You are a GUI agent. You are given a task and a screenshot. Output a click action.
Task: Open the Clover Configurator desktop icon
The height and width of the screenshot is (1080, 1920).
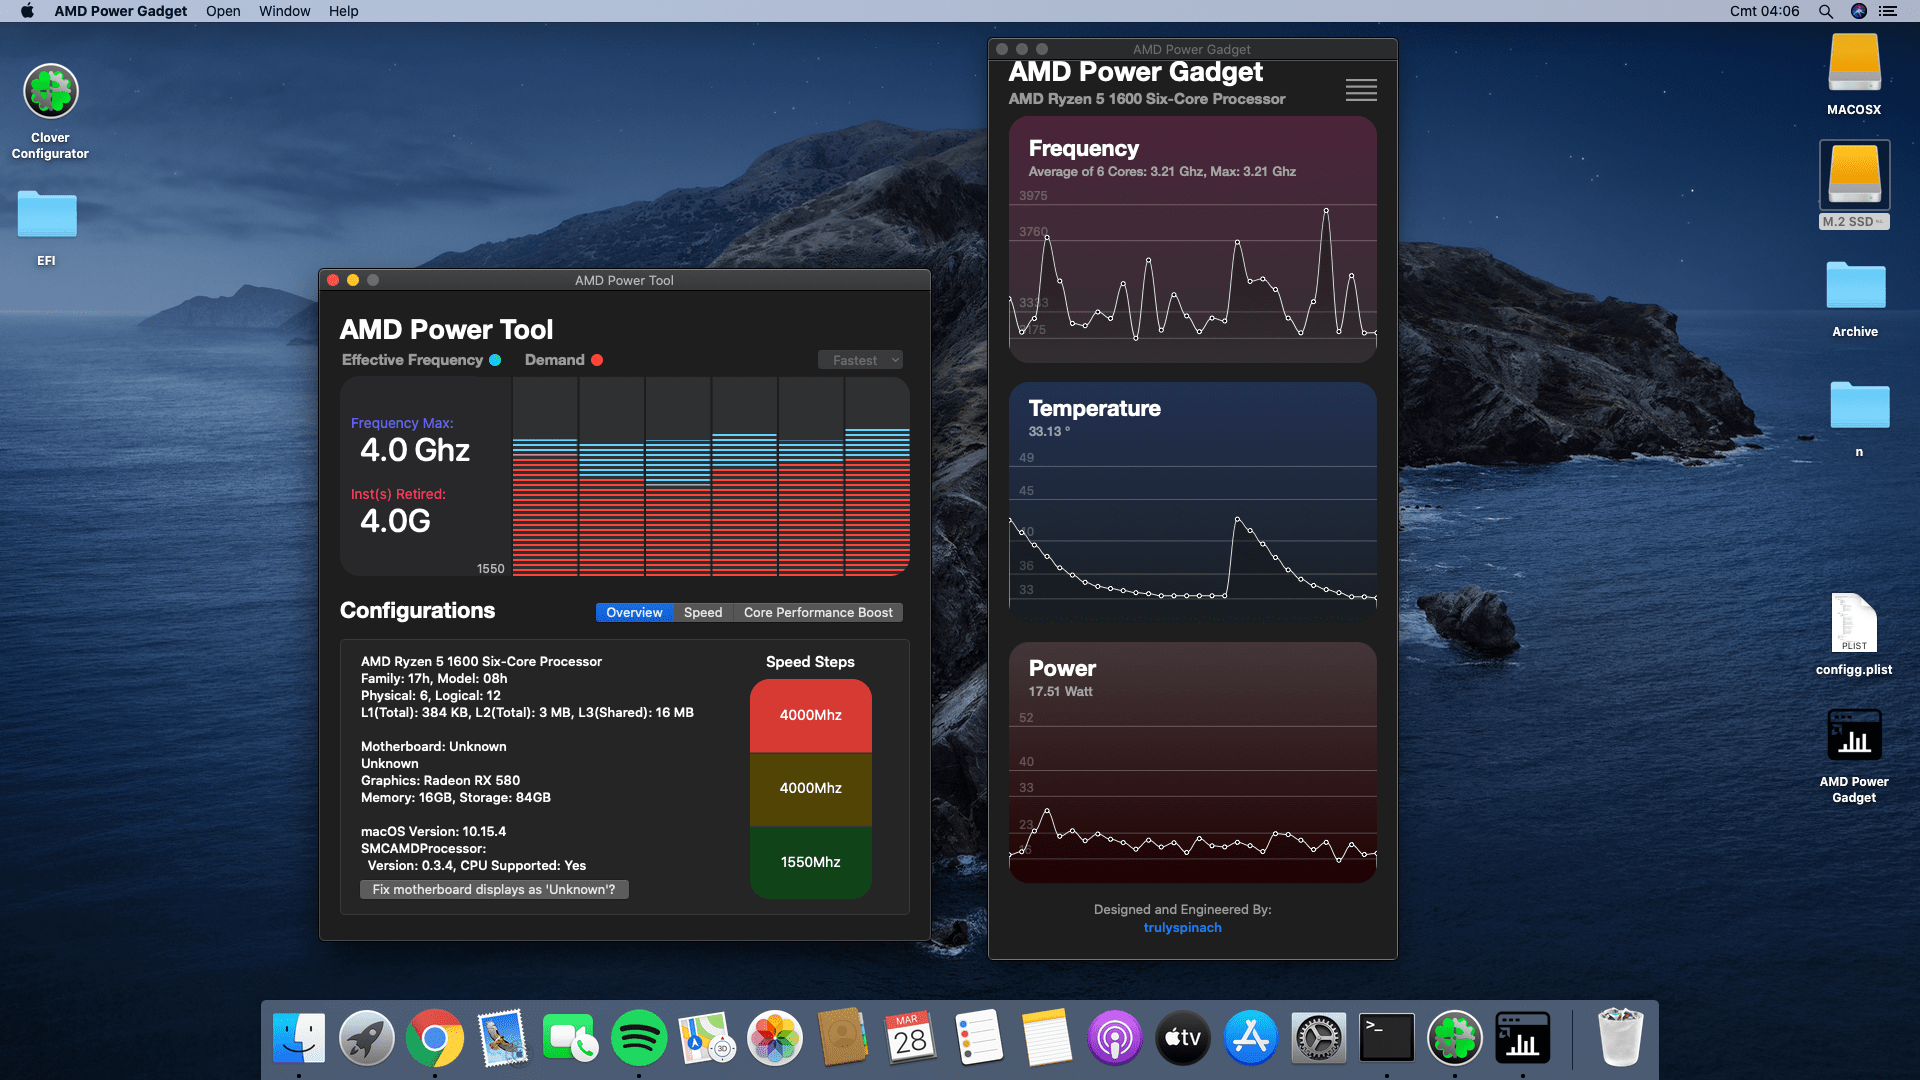tap(51, 92)
